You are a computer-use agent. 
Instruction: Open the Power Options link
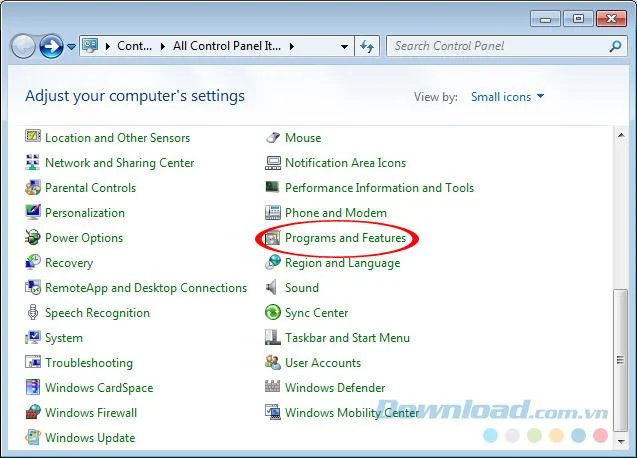[x=84, y=238]
